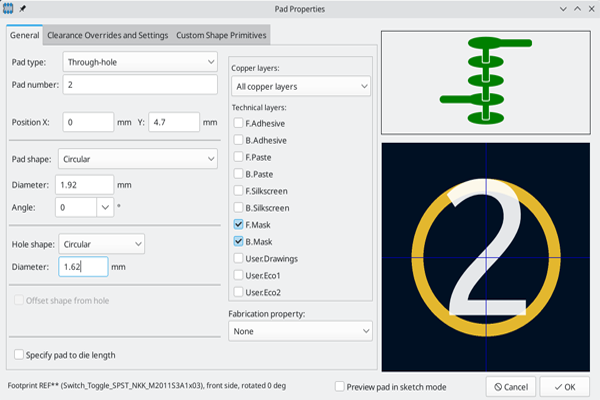Close the Pad Properties dialog
The width and height of the screenshot is (600, 400).
click(592, 9)
